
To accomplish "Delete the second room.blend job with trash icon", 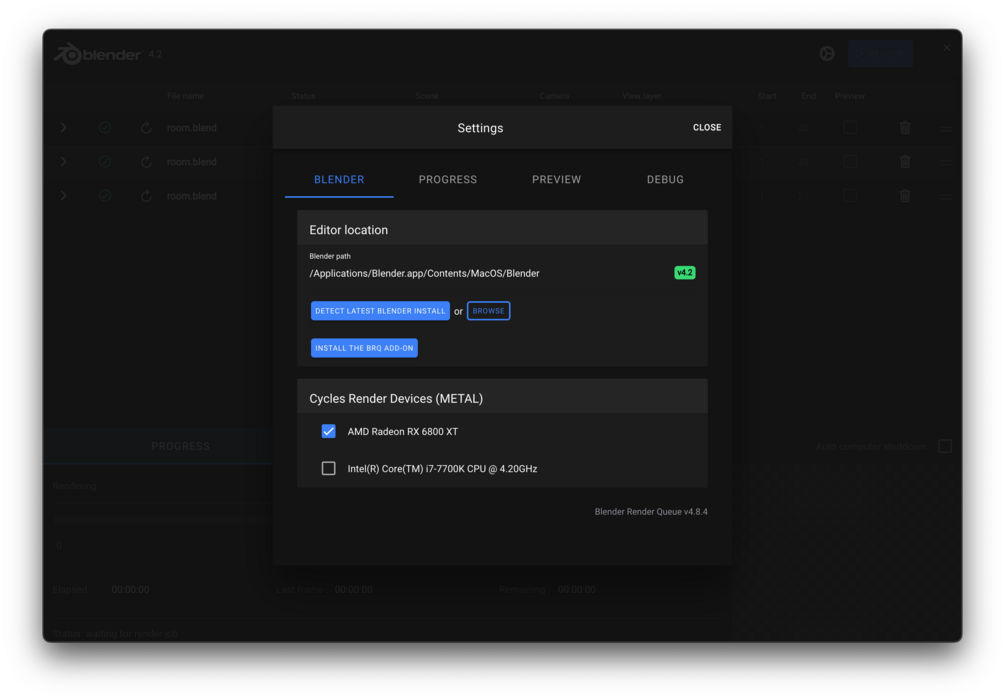I will coord(905,161).
